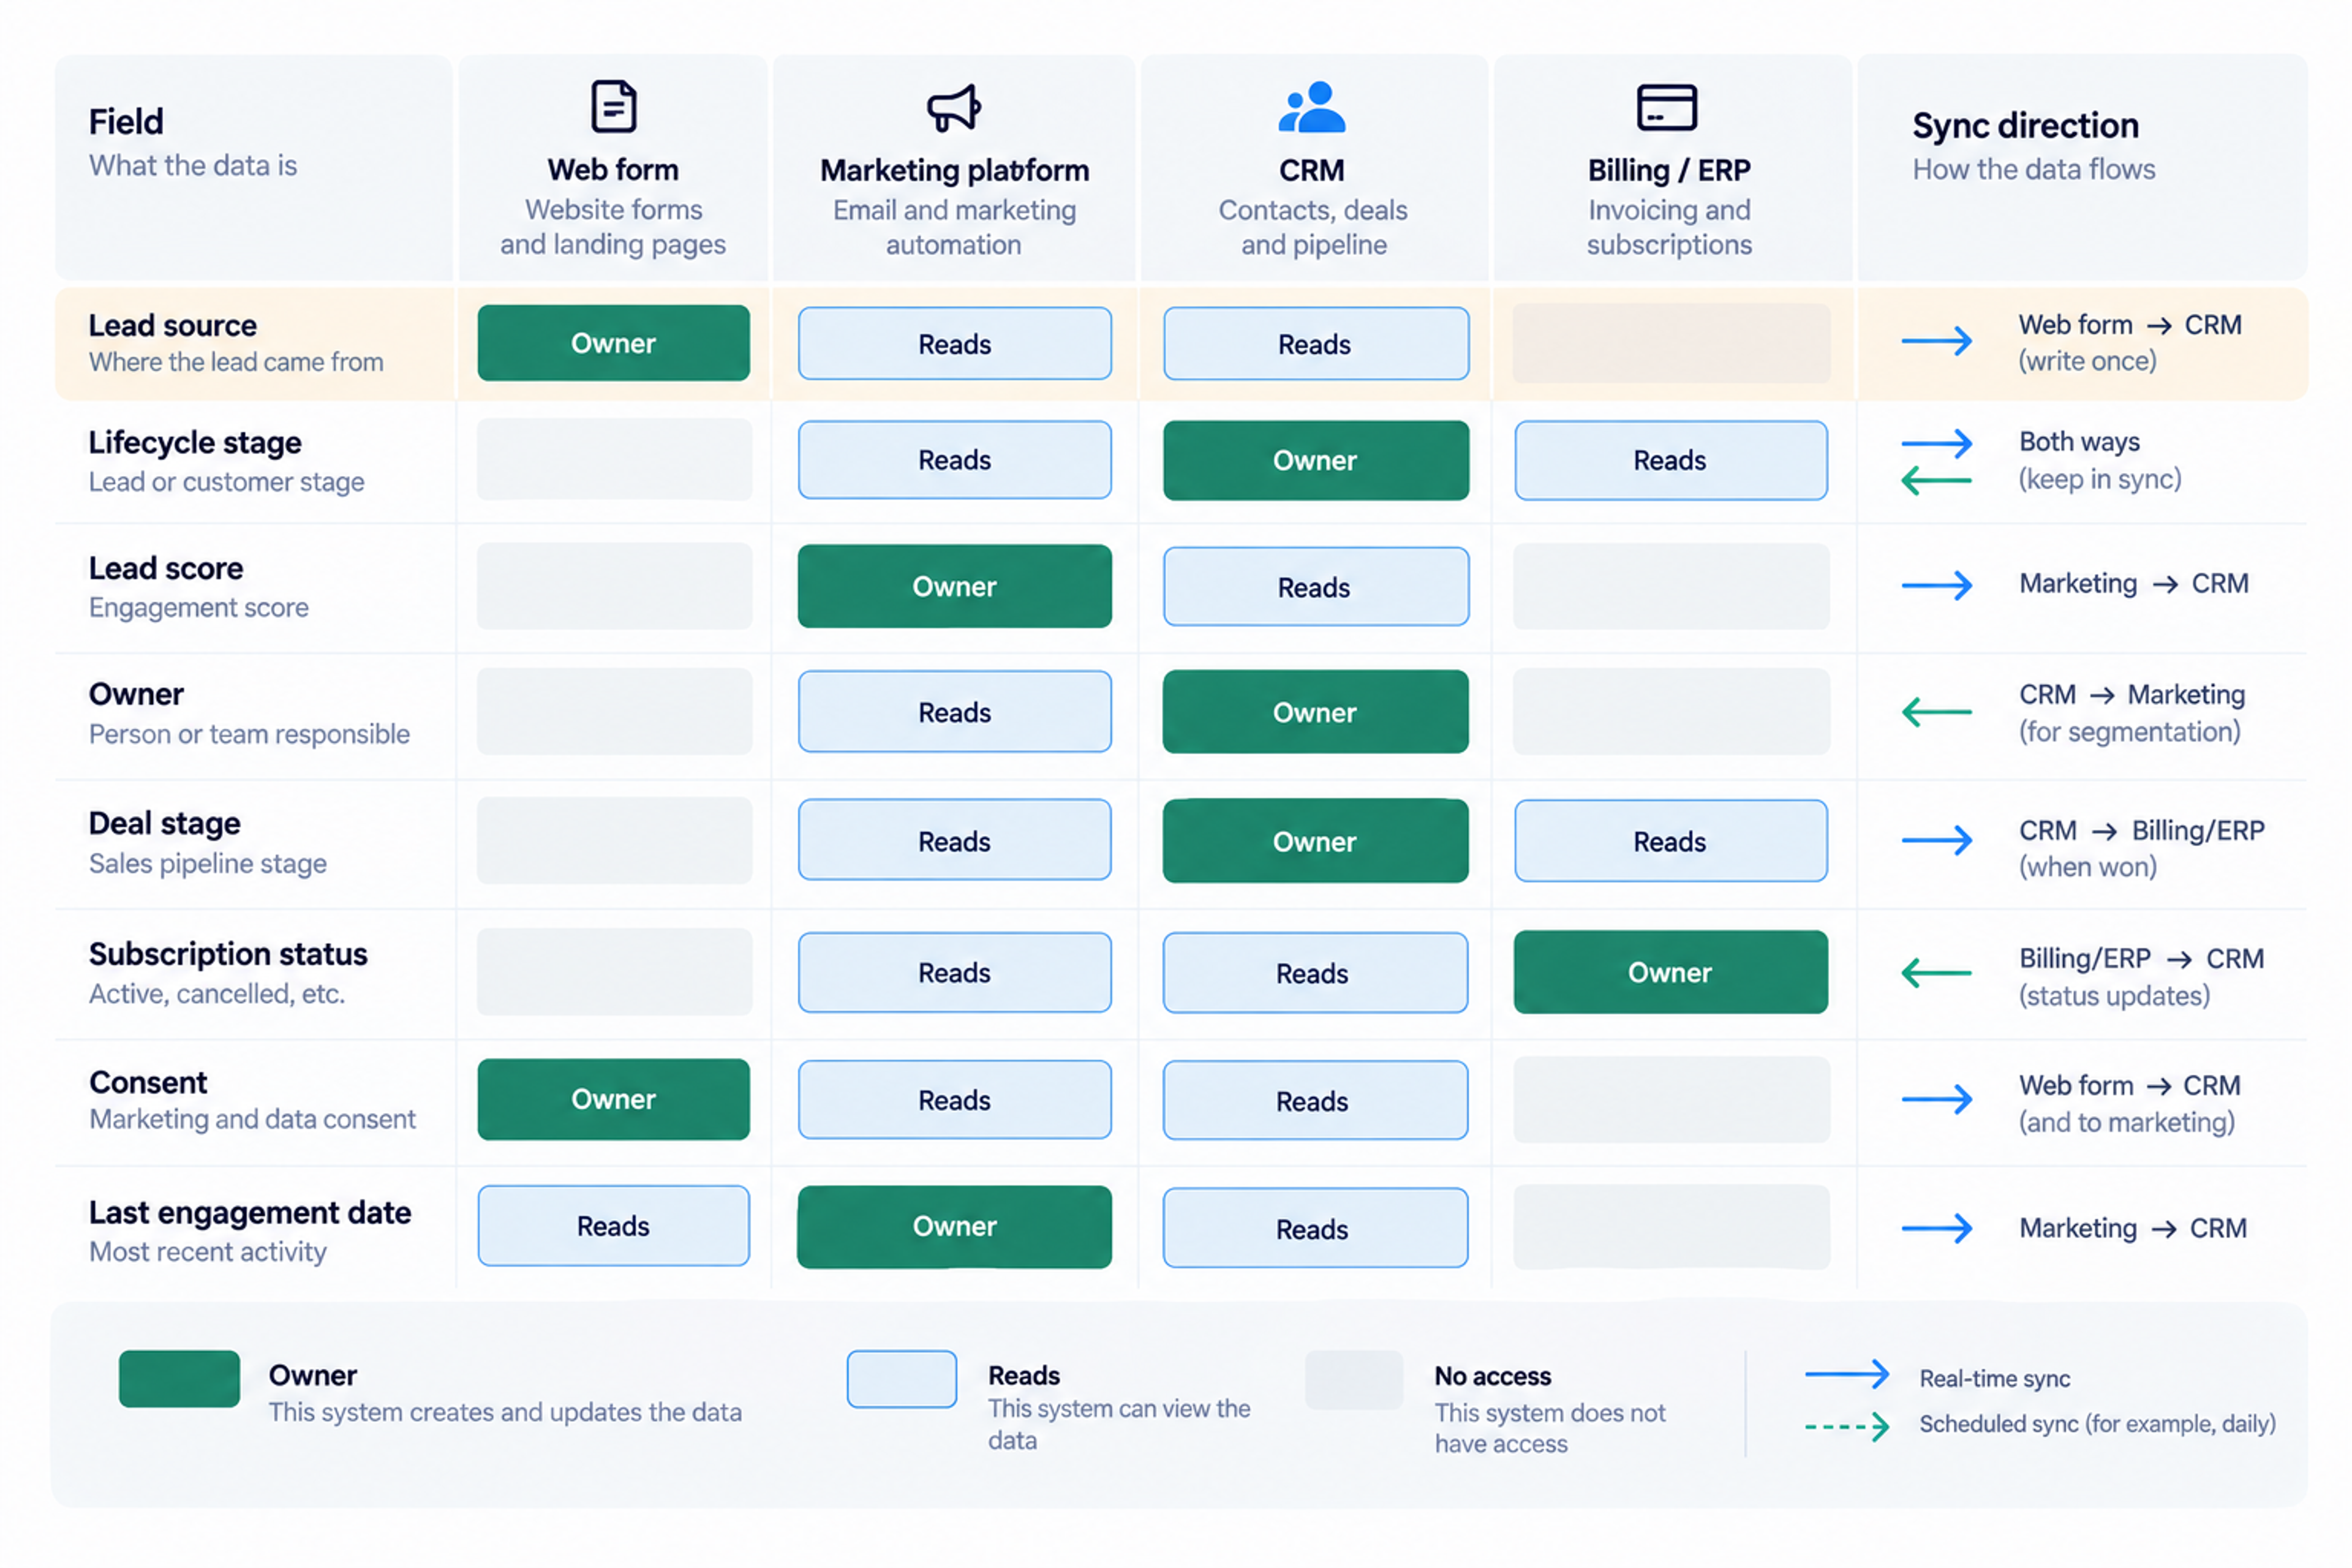The image size is (2352, 1568).
Task: Click '(when won)' note in Deal stage row
Action: click(2087, 867)
